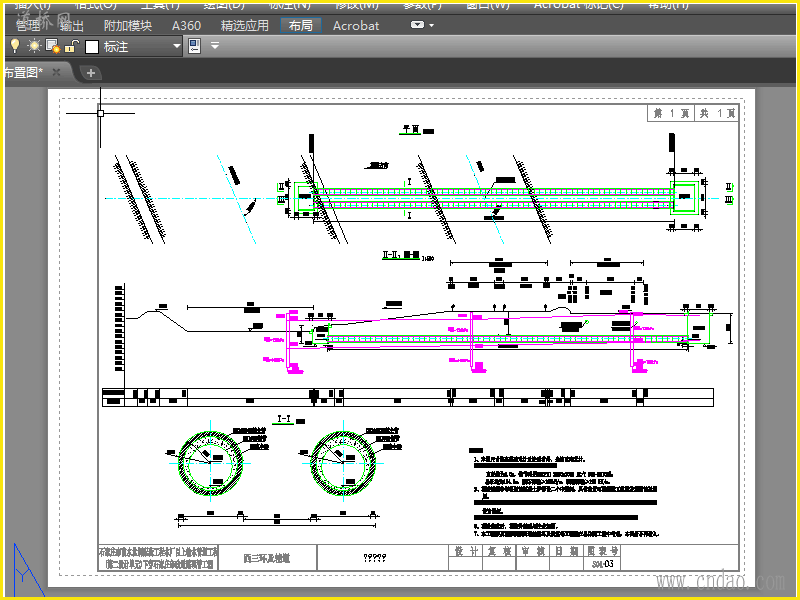Click the 复核 title block cell
This screenshot has width=800, height=600.
pyautogui.click(x=499, y=551)
